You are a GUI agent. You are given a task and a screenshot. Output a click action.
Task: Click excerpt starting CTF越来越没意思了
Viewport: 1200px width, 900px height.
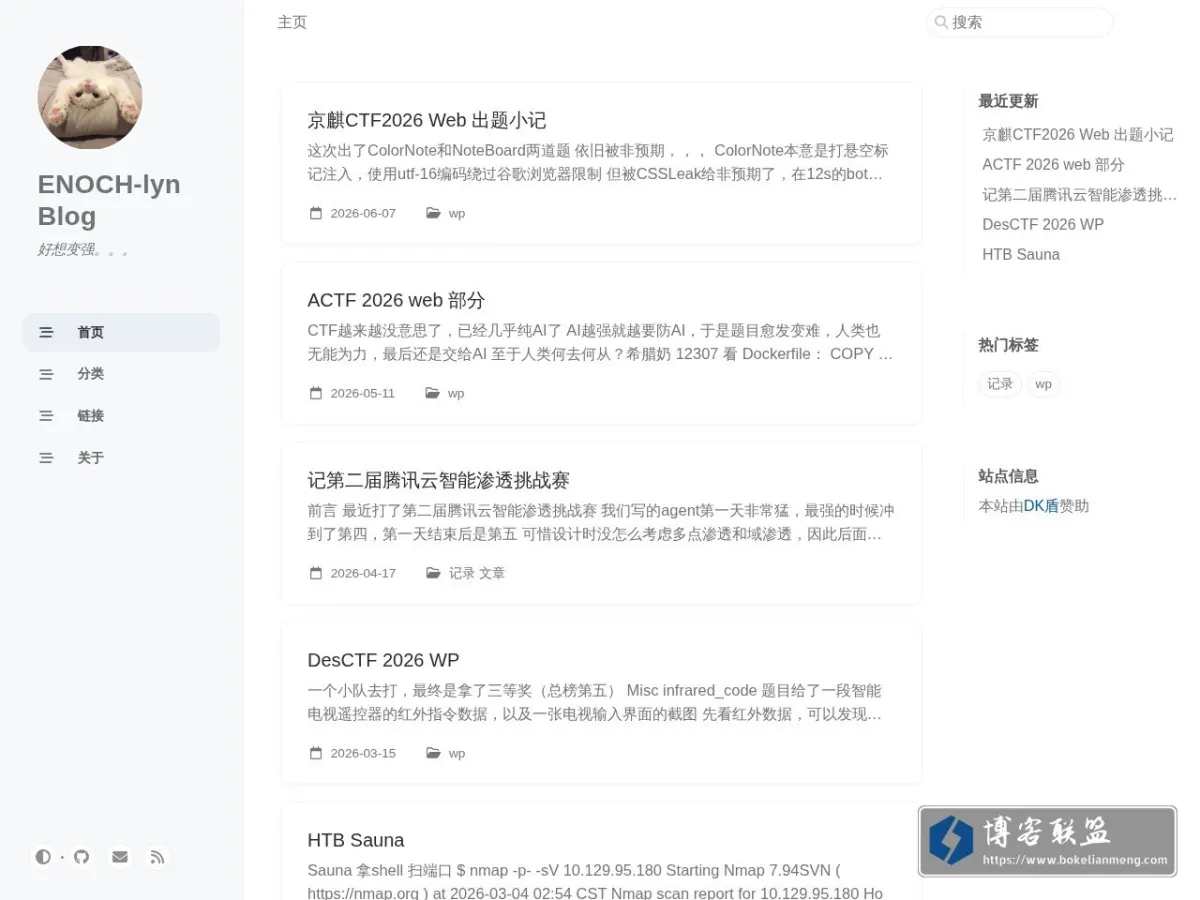[600, 342]
